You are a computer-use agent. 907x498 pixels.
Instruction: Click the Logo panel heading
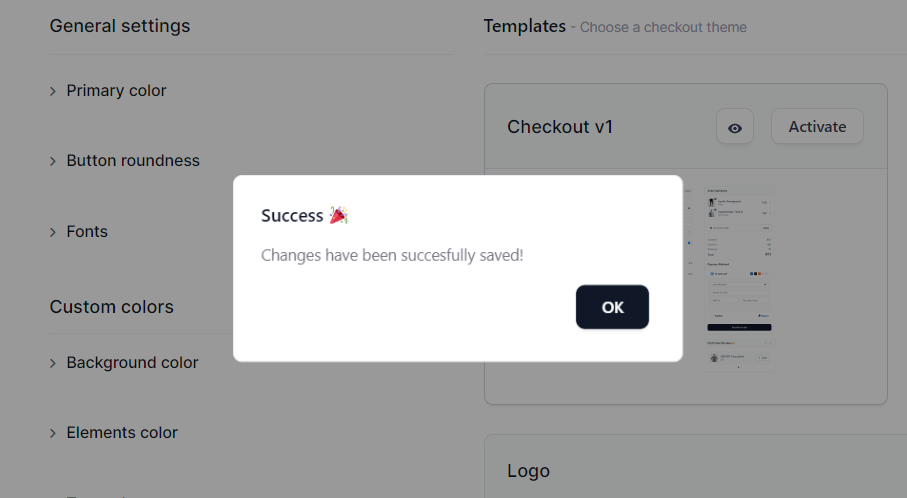[528, 471]
